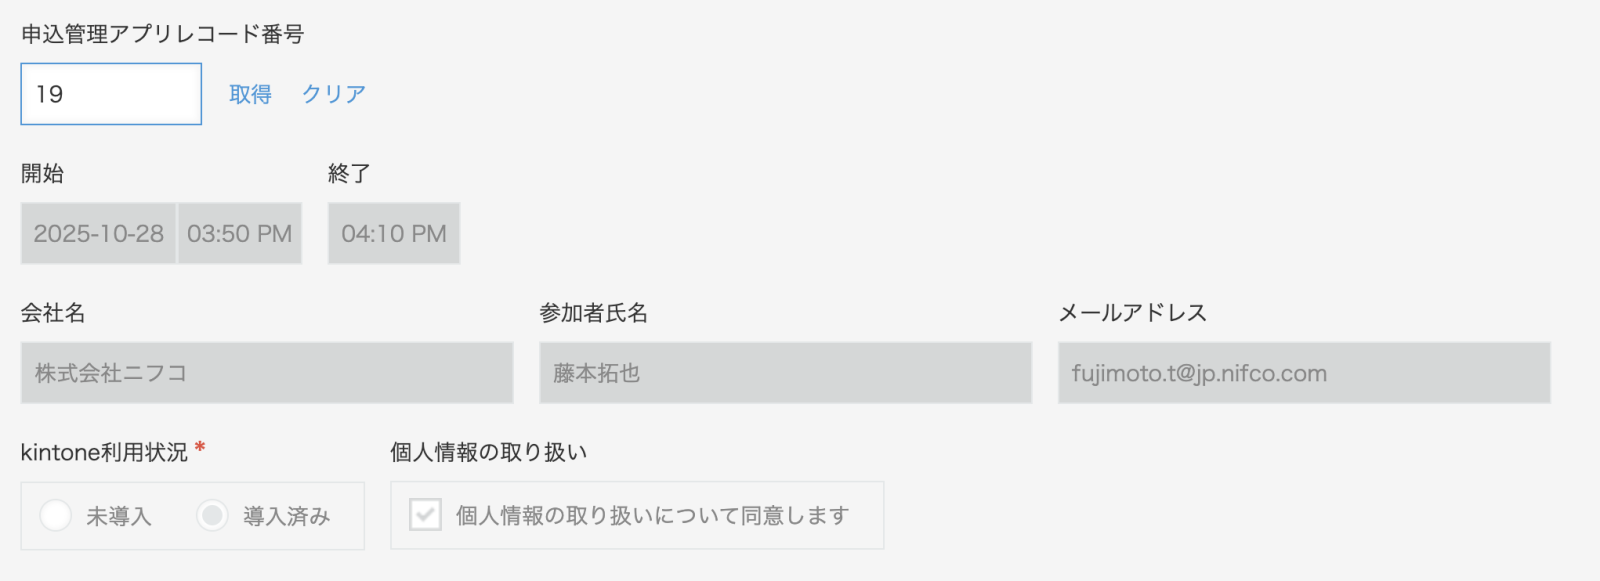Click the 申込管理アプリレコード番号 label

click(163, 34)
